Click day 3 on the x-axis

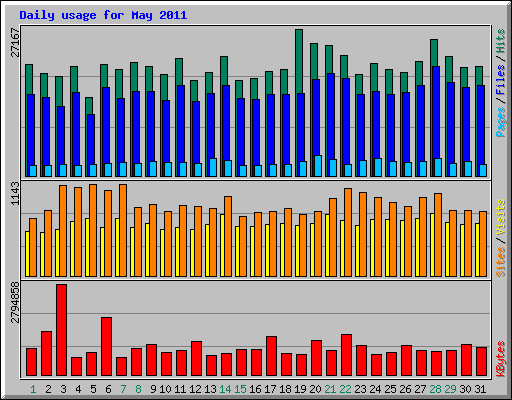[x=63, y=389]
